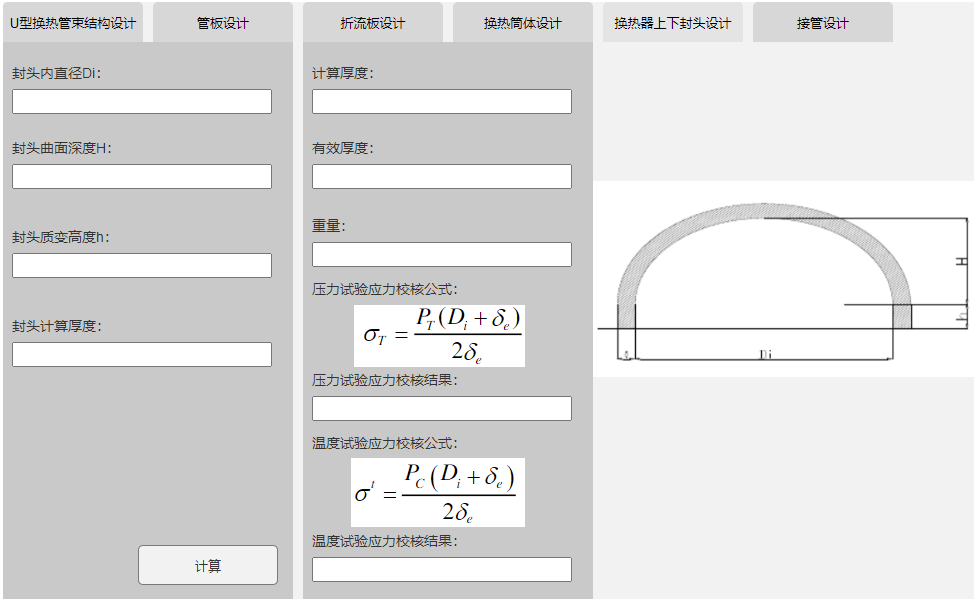Select the 封头质变高度h input field
This screenshot has width=978, height=604.
click(142, 265)
